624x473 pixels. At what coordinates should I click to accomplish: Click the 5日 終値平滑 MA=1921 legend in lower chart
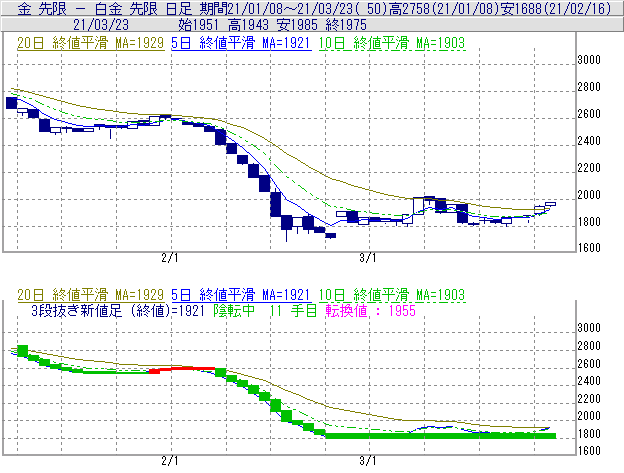pyautogui.click(x=241, y=295)
